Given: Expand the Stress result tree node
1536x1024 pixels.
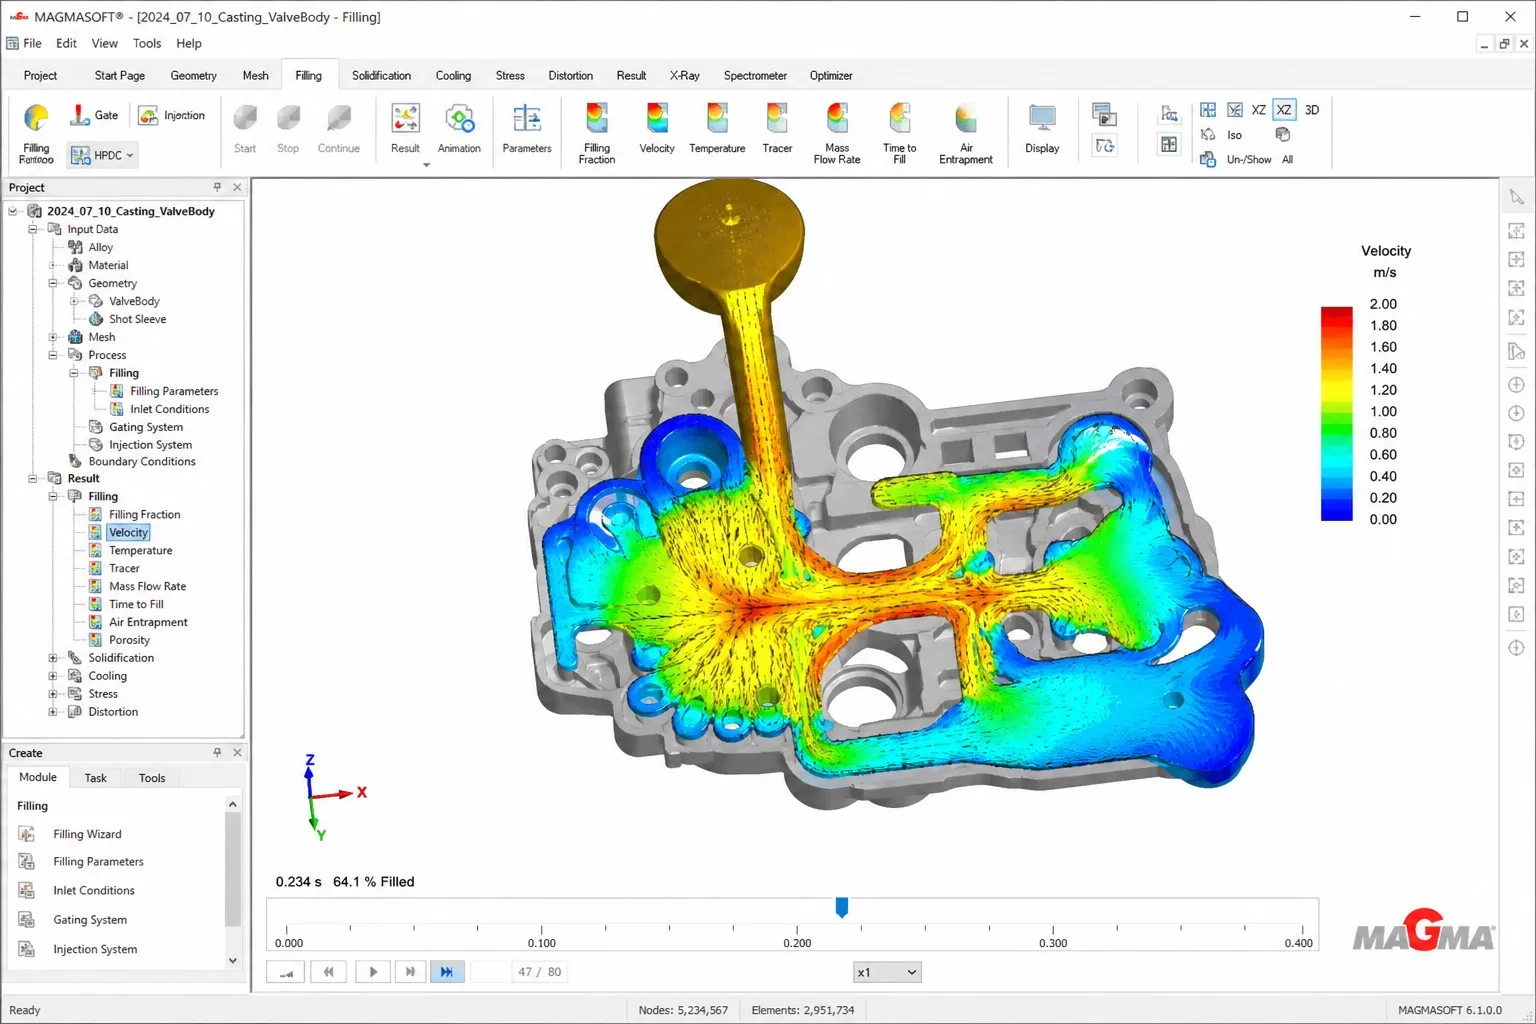Looking at the screenshot, I should (53, 694).
